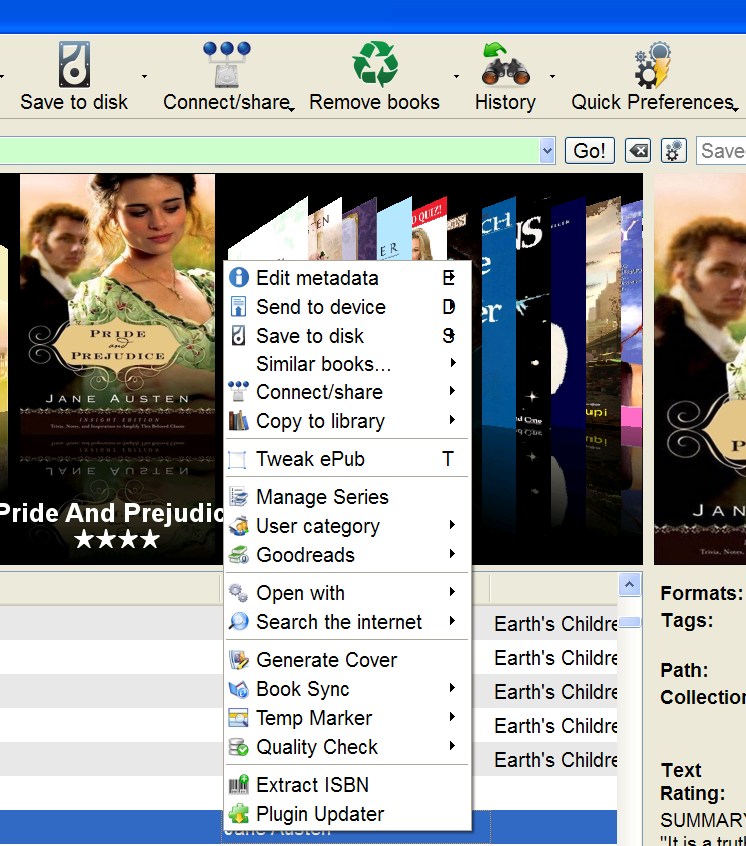This screenshot has height=846, width=746.
Task: Choose Search the internet menu entry
Action: [347, 622]
